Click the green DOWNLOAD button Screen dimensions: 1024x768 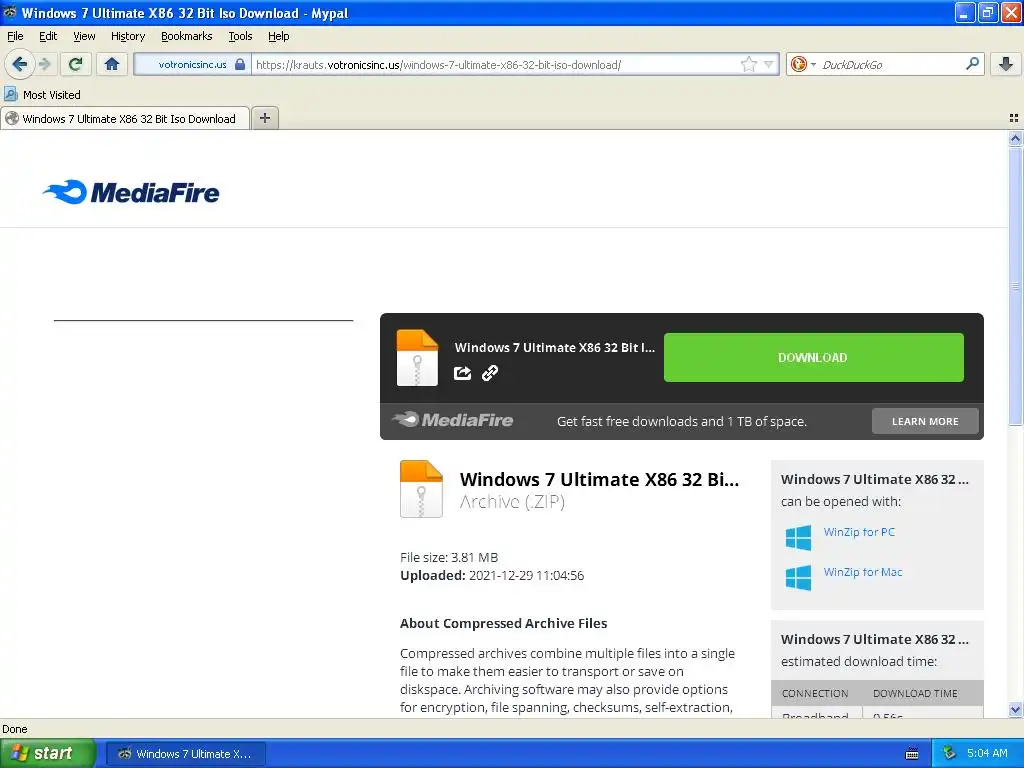click(814, 357)
